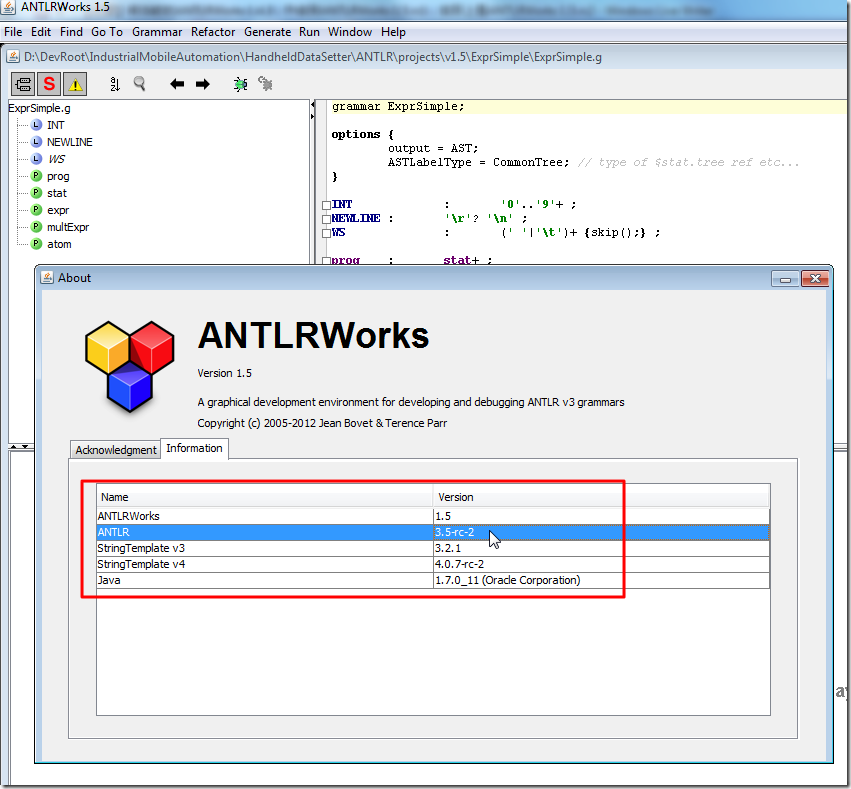Click the Name column header
This screenshot has width=851, height=789.
[265, 497]
